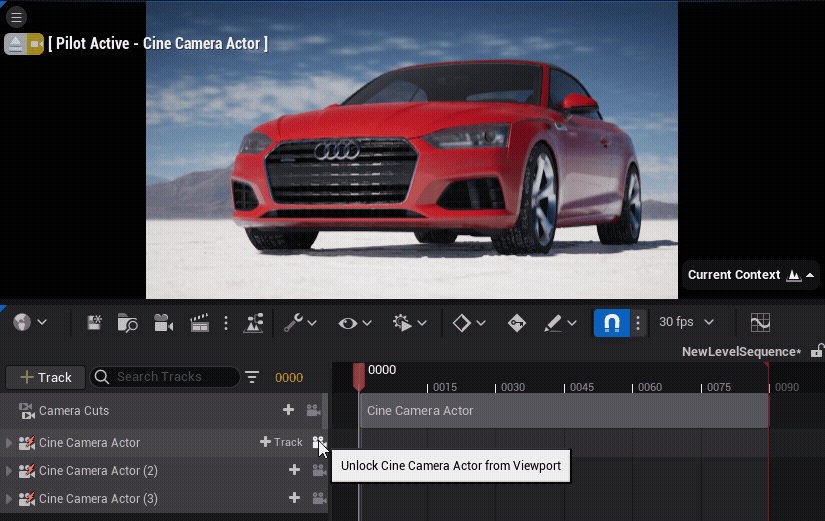This screenshot has height=521, width=825.
Task: Expand the Cine Camera Actor (2) track
Action: click(8, 470)
